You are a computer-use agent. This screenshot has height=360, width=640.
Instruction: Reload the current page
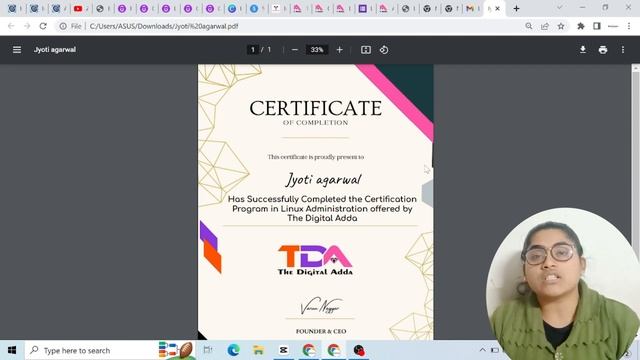pyautogui.click(x=43, y=26)
